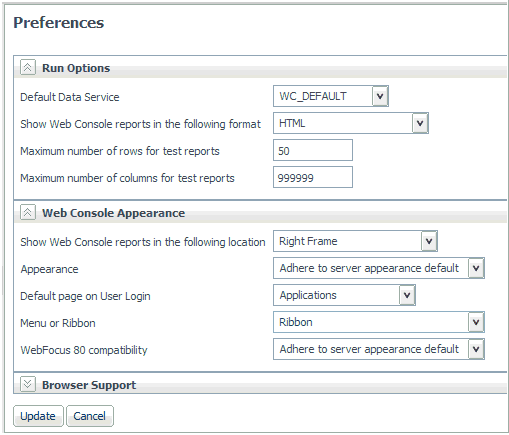Image resolution: width=509 pixels, height=435 pixels.
Task: Click the Run Options section header
Action: coord(76,68)
